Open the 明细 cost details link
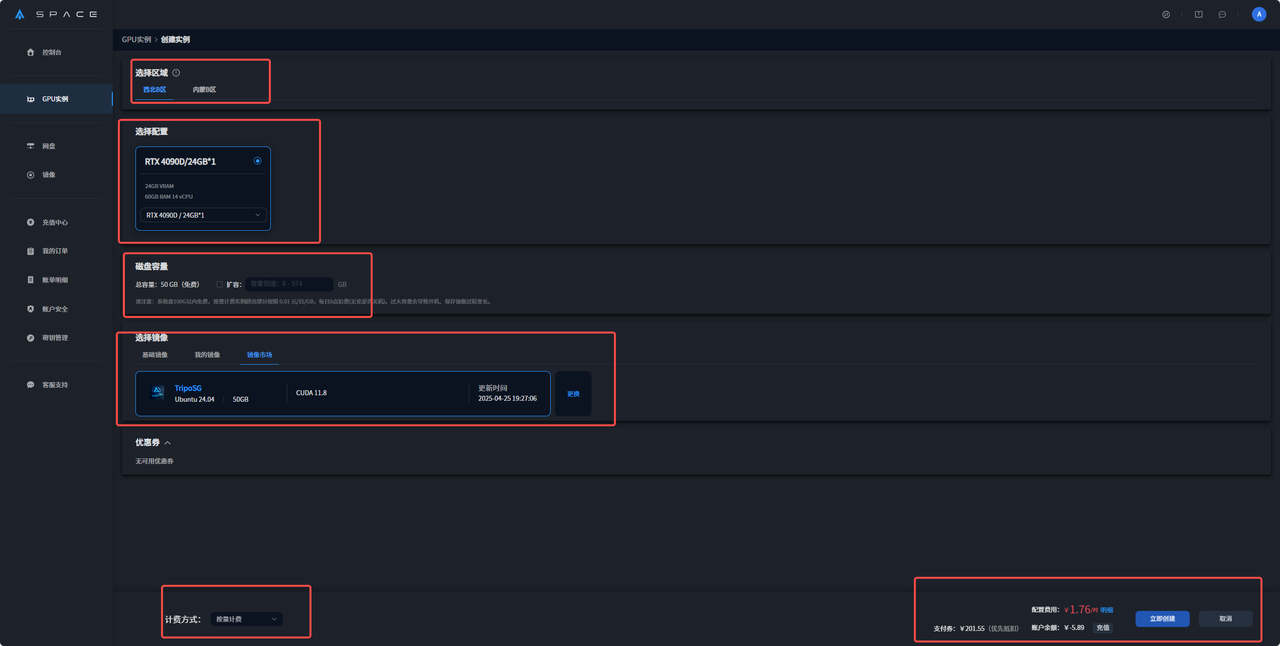Image resolution: width=1280 pixels, height=646 pixels. [1107, 609]
